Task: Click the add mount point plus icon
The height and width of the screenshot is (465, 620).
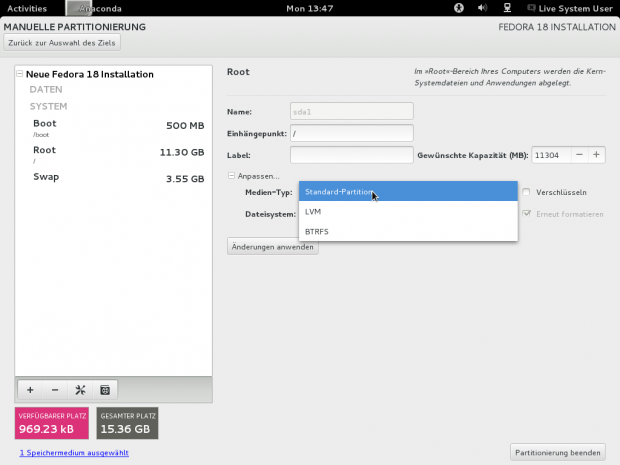Action: pos(30,389)
